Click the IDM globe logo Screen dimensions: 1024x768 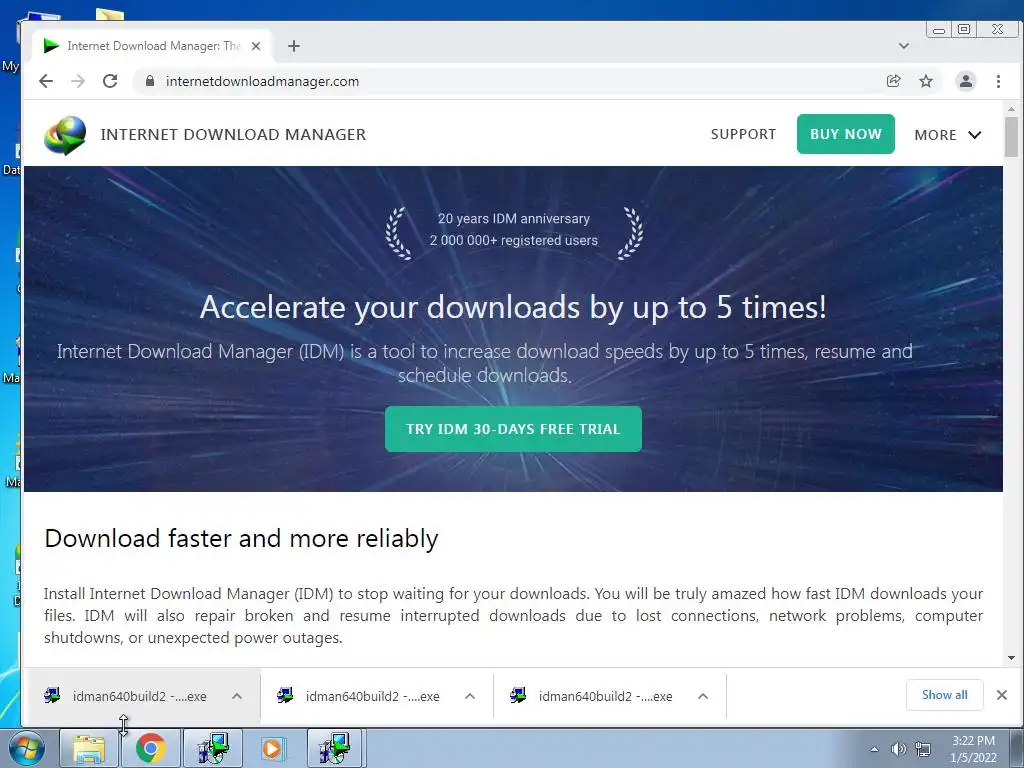65,135
